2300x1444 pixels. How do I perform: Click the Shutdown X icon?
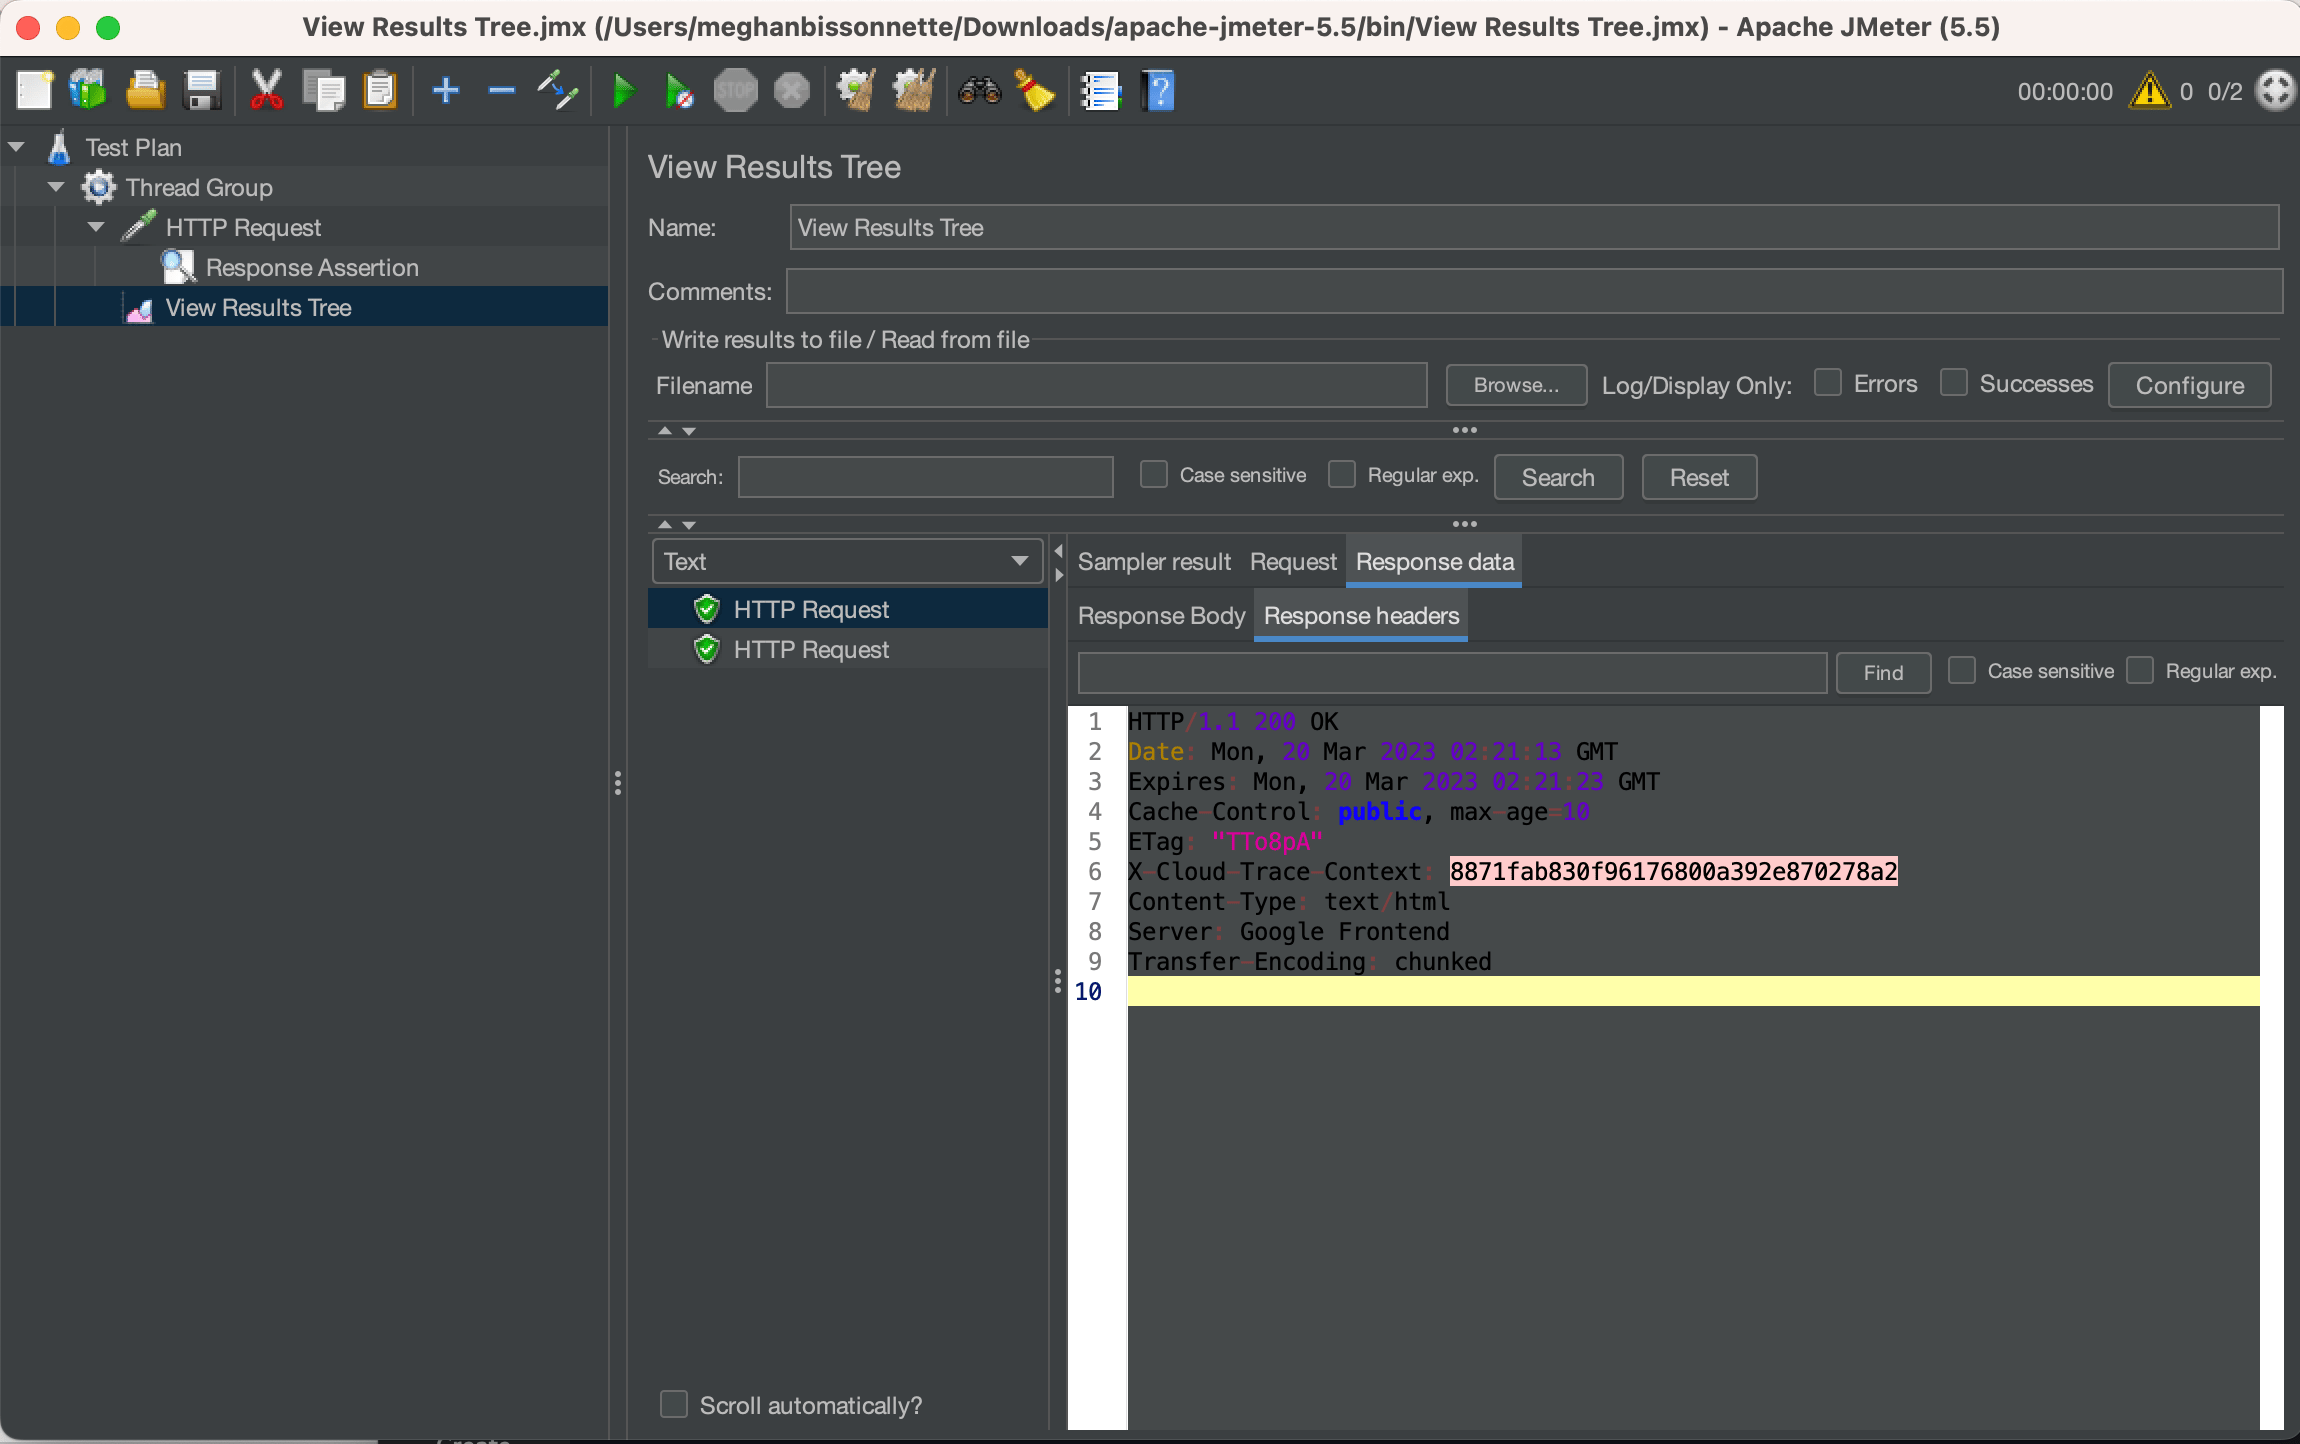click(792, 91)
